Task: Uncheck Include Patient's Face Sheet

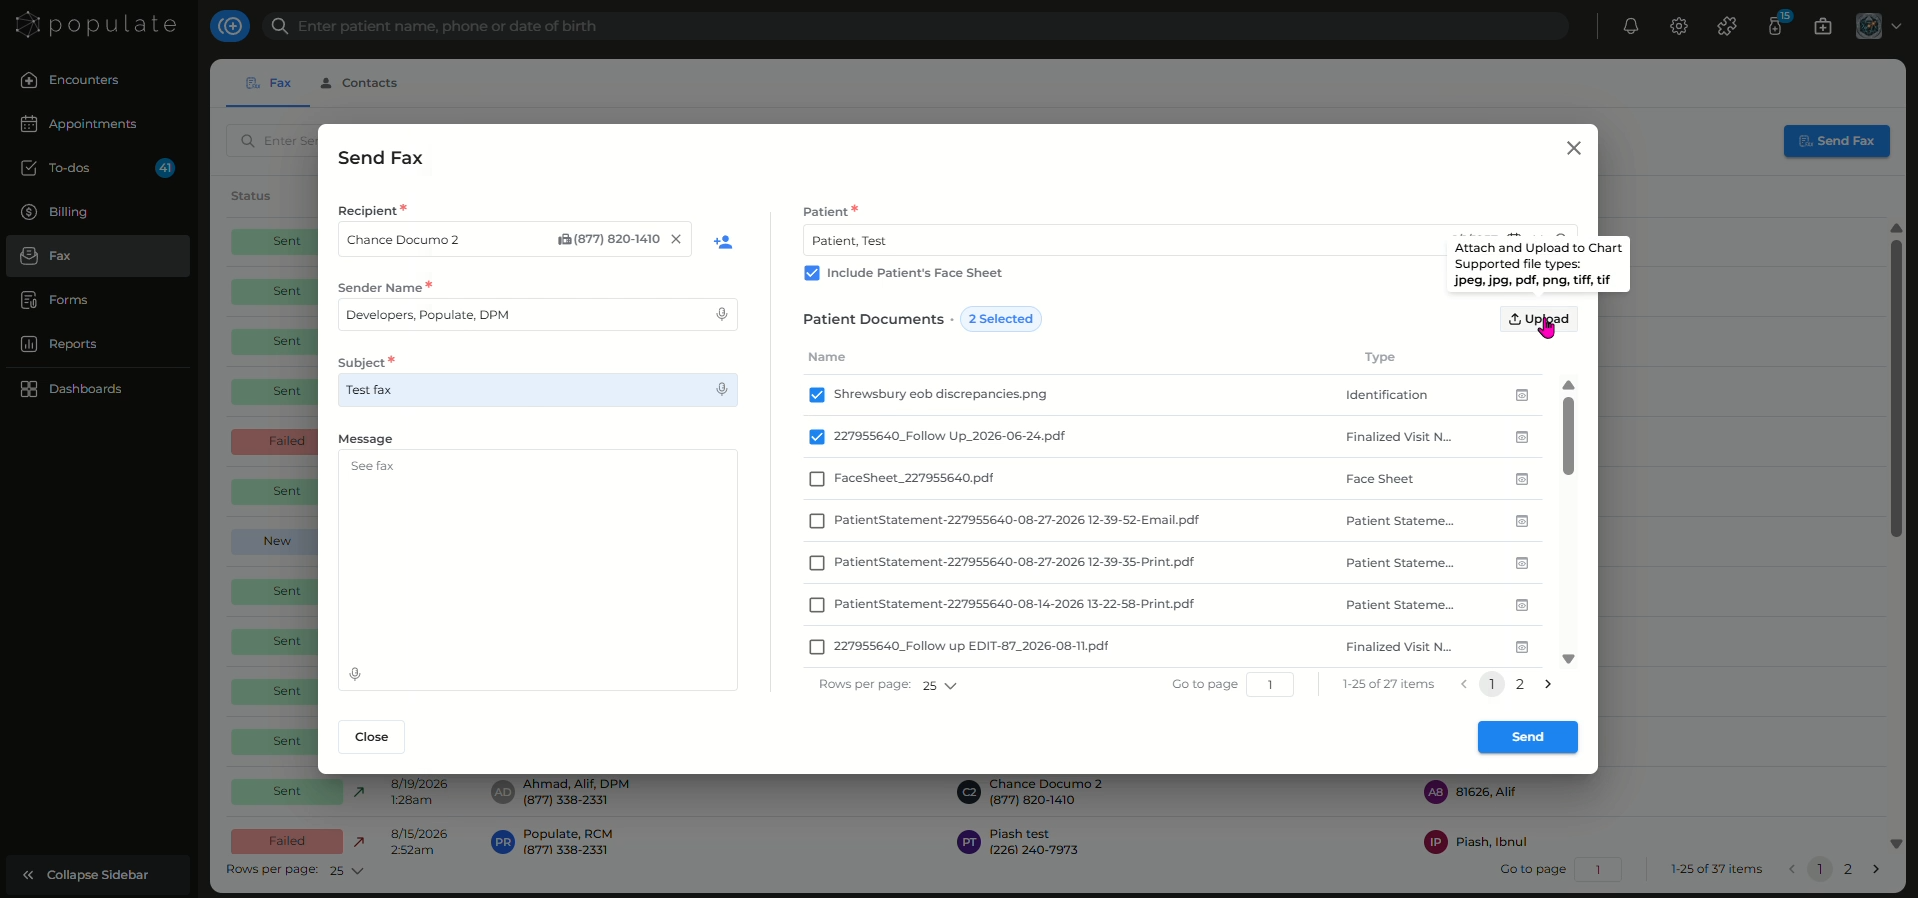Action: point(812,273)
